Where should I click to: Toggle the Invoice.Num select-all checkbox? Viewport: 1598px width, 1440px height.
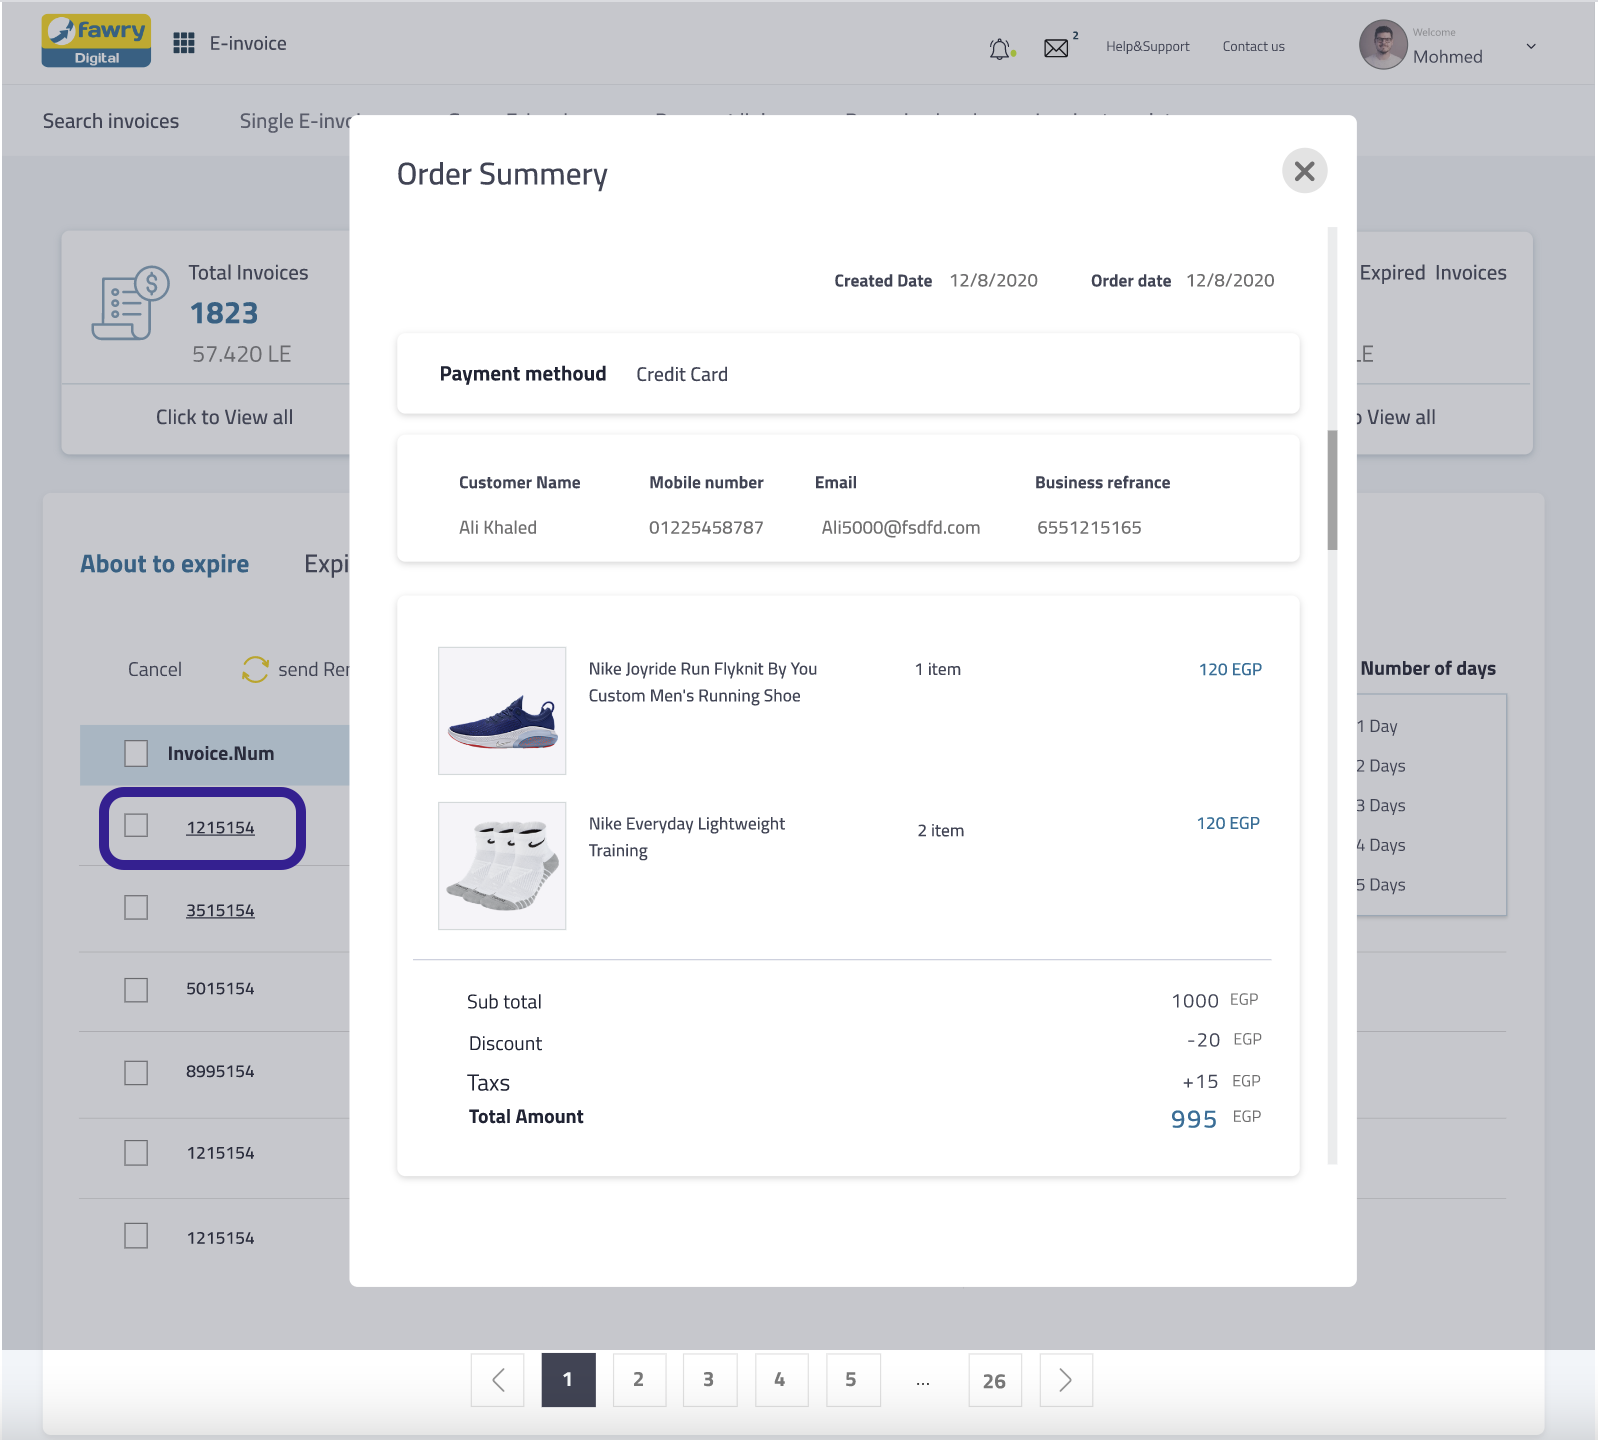[136, 753]
